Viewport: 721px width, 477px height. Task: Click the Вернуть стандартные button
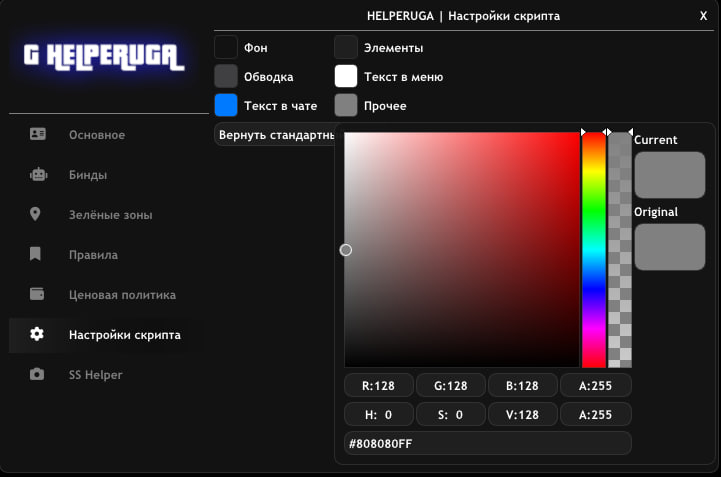[275, 135]
